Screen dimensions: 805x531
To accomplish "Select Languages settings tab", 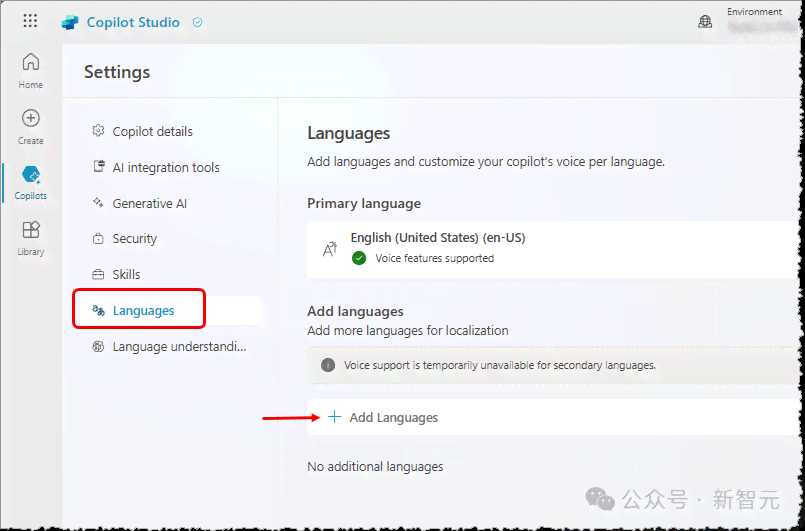I will (x=171, y=310).
